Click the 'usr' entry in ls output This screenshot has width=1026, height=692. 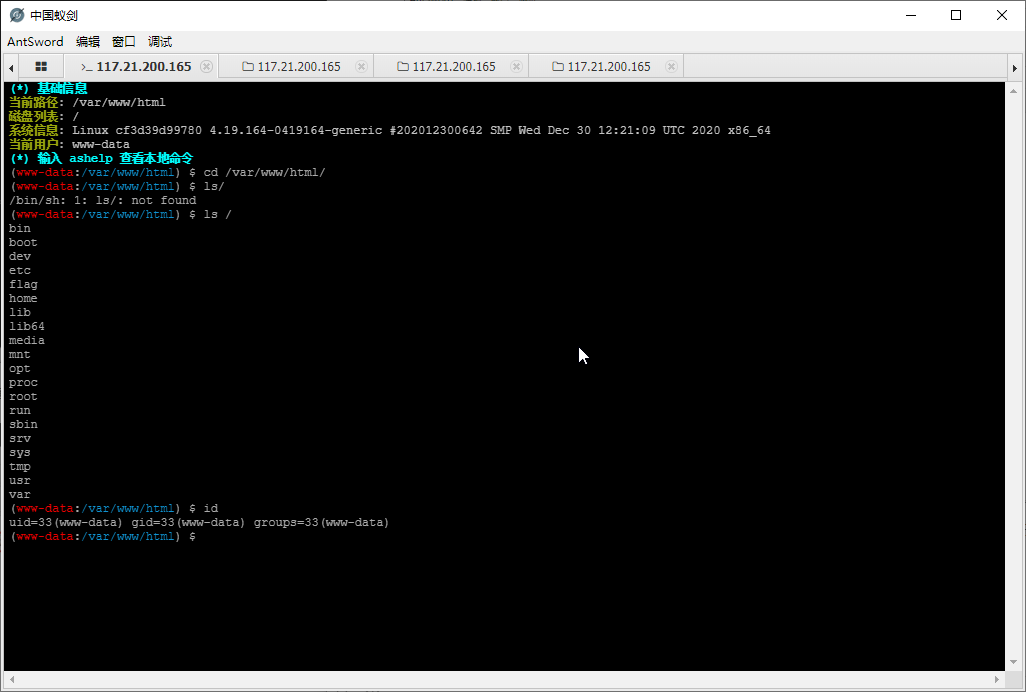[20, 481]
